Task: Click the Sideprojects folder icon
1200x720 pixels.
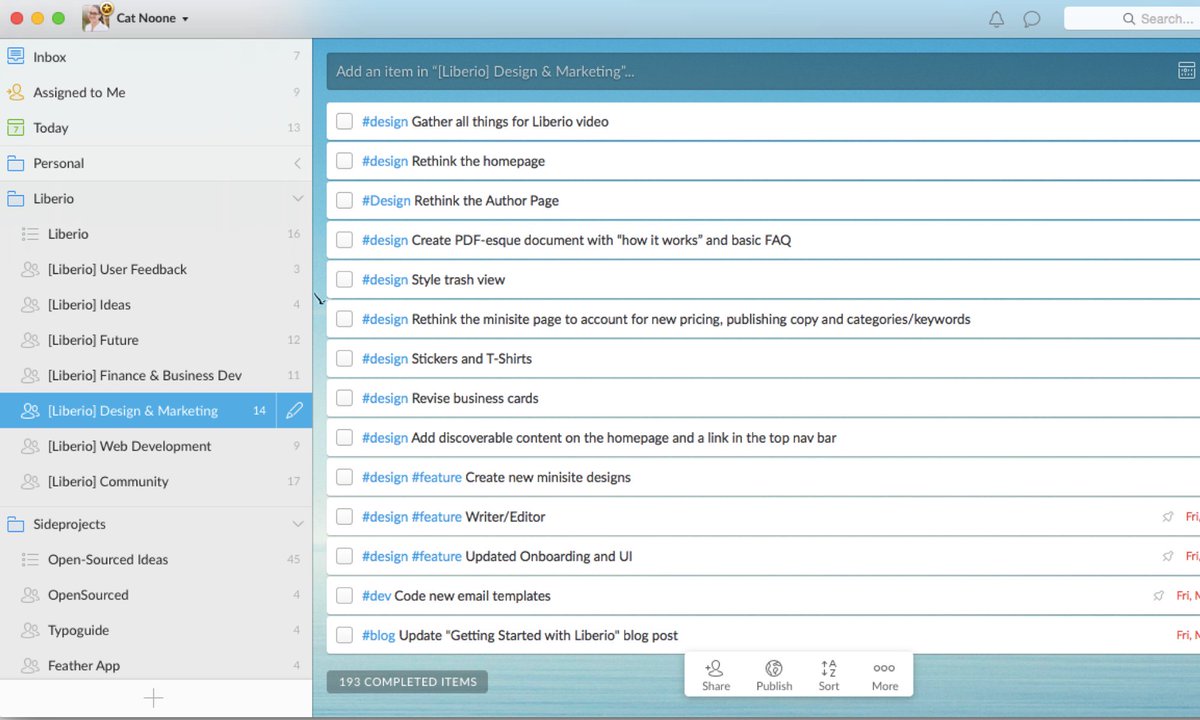Action: coord(15,524)
